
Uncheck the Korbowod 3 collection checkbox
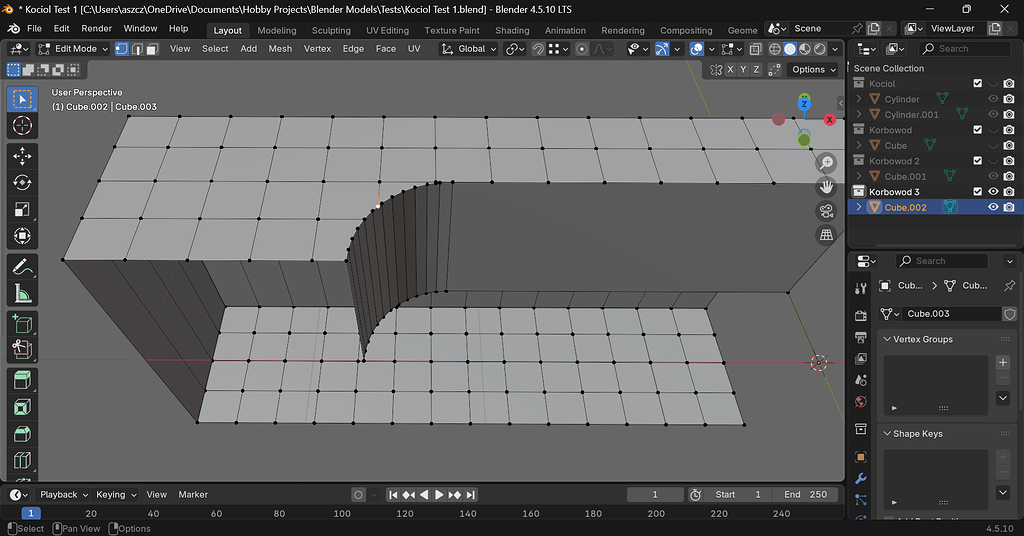[978, 192]
